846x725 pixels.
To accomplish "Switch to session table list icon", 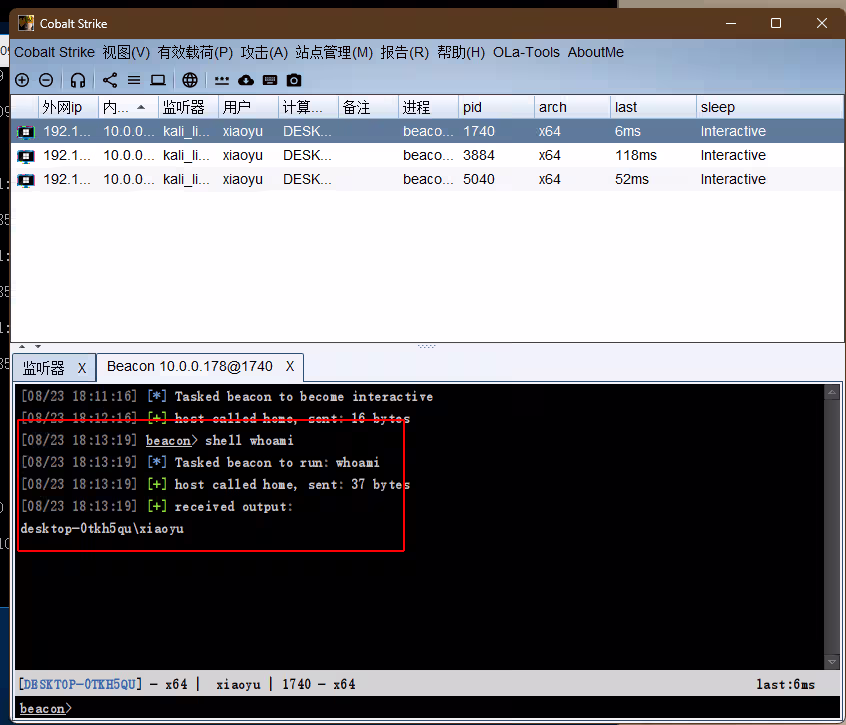I will pos(134,80).
